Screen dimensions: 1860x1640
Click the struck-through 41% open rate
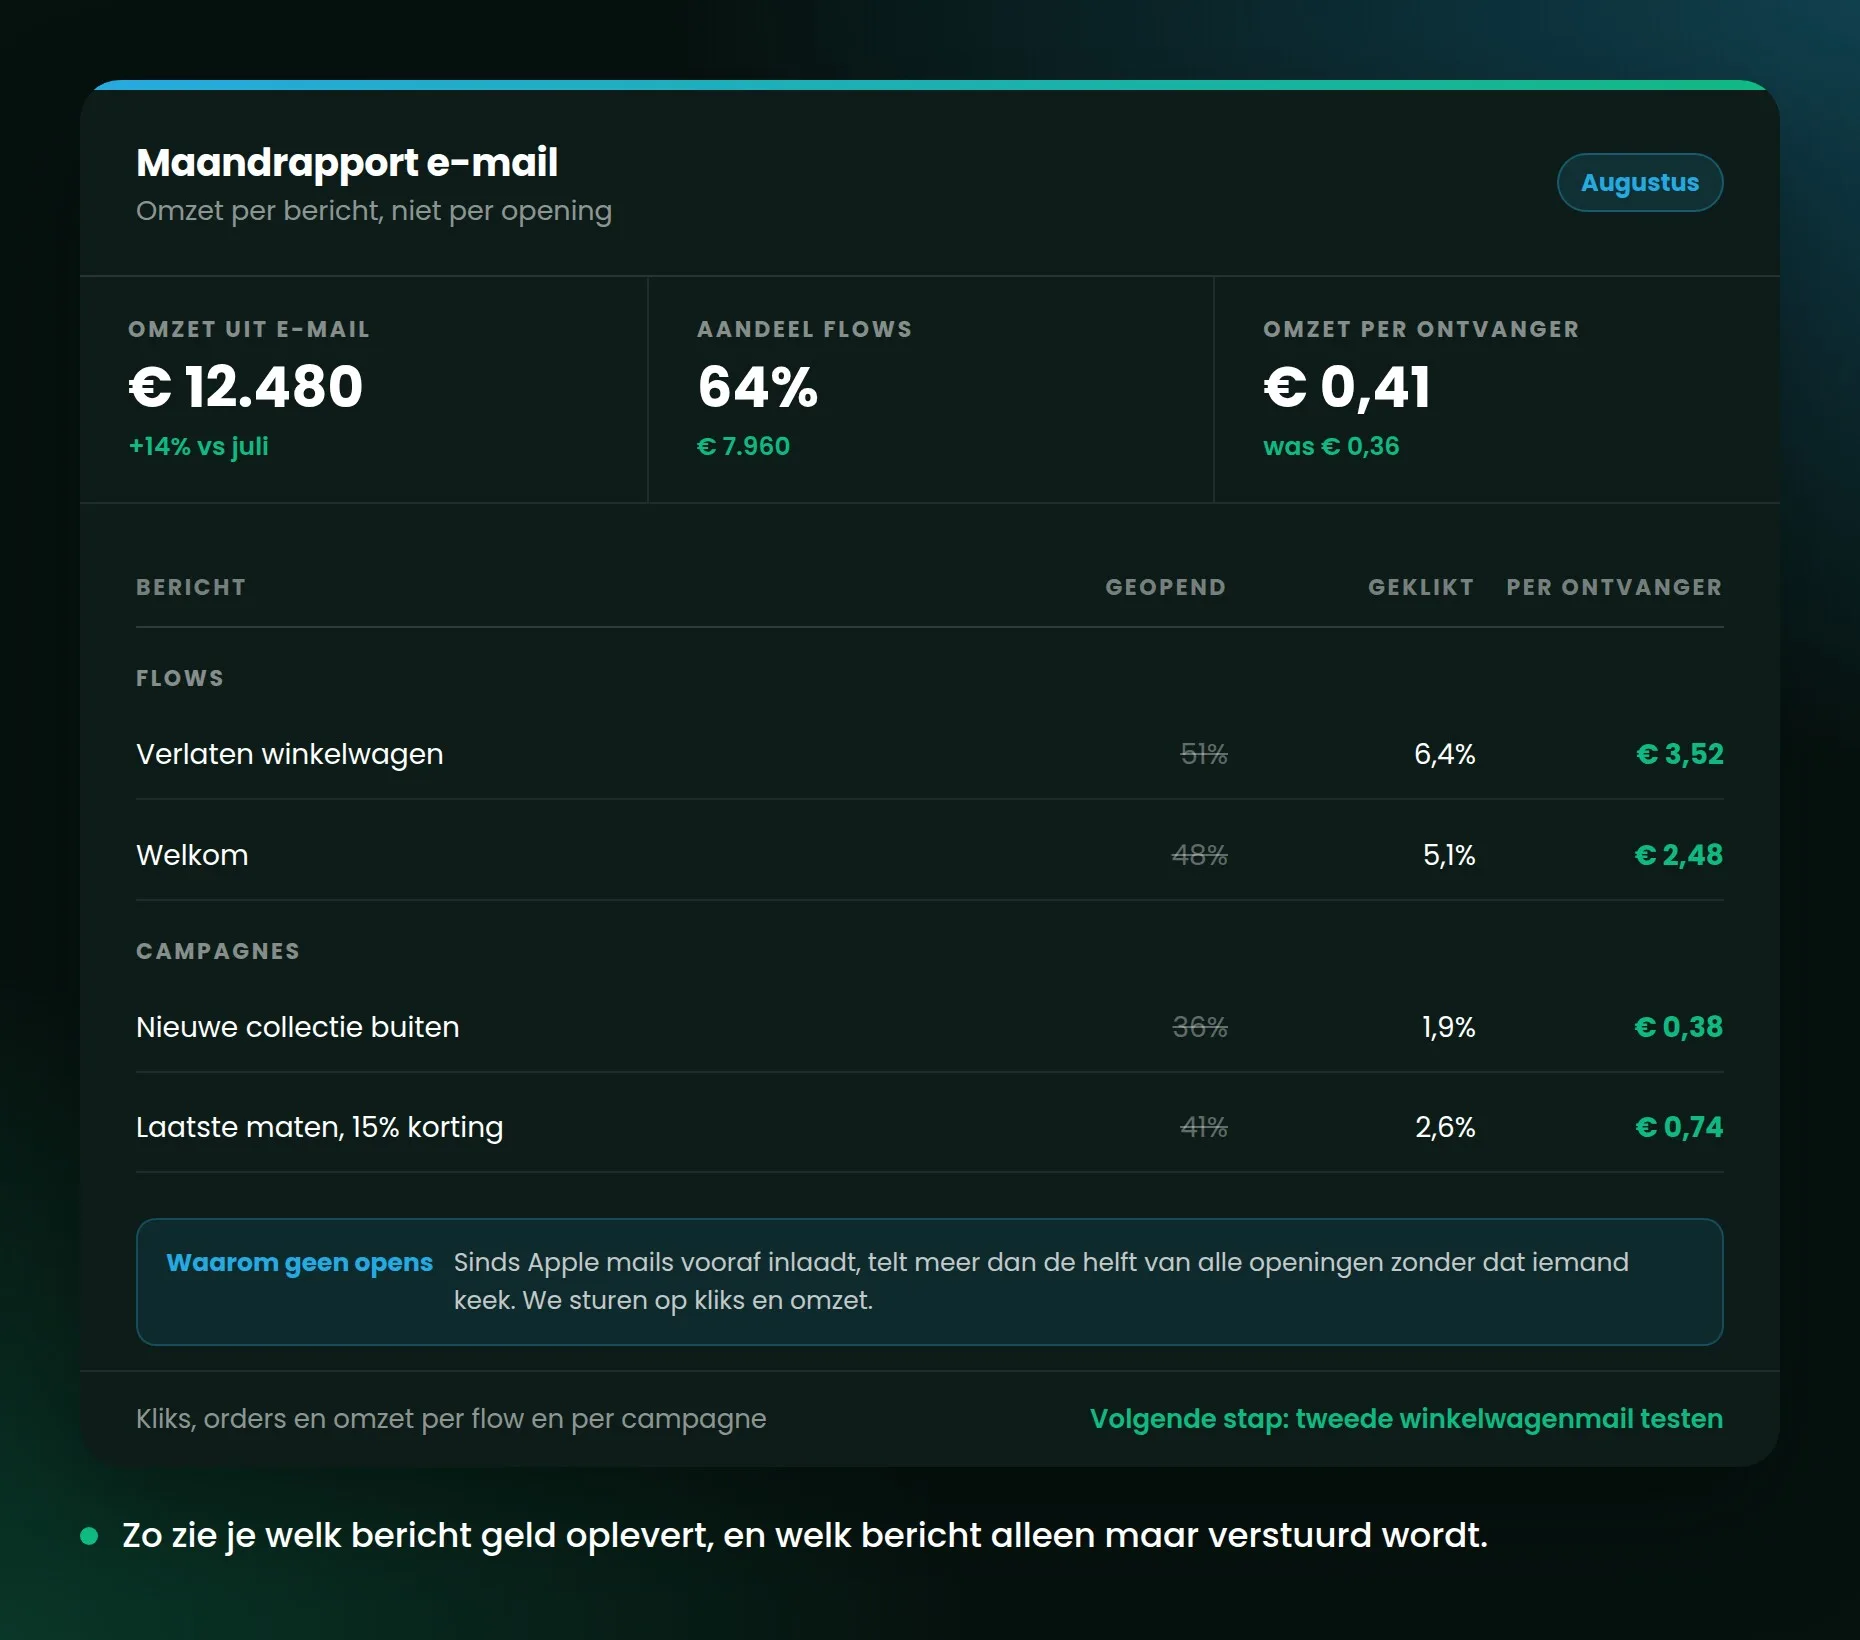(1204, 1127)
